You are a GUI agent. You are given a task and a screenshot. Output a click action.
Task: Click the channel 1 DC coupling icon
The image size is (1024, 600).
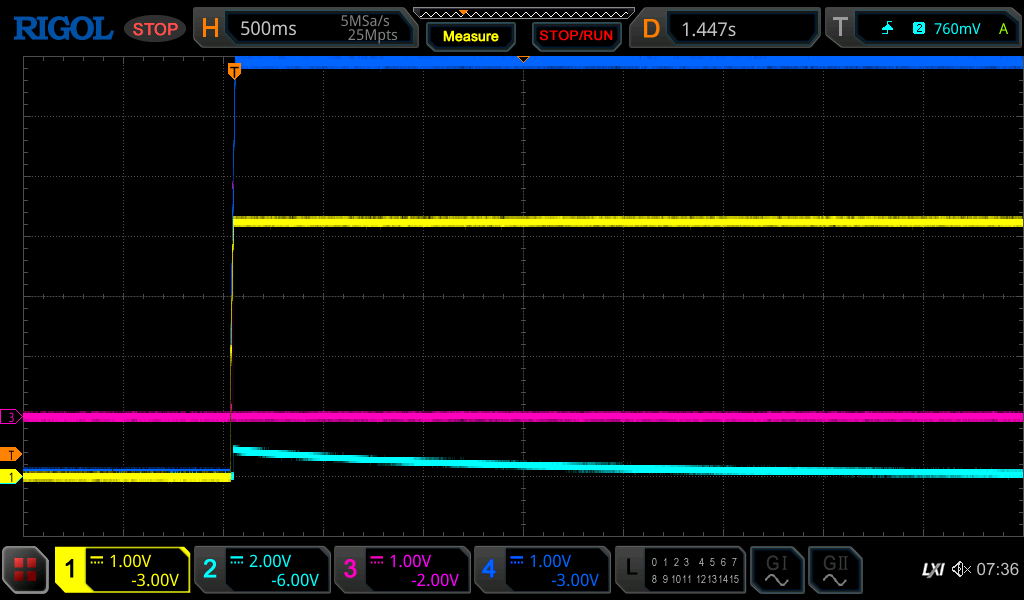pos(97,560)
